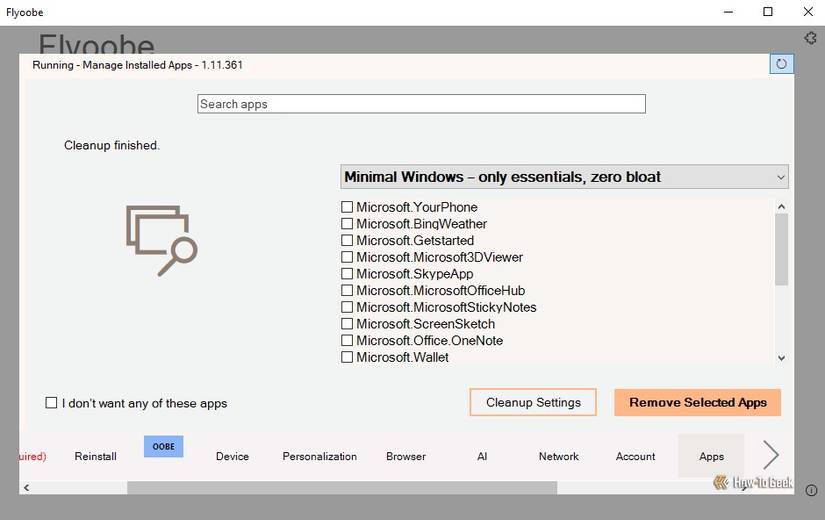Switch to the Personalization tab
The height and width of the screenshot is (520, 825).
click(319, 456)
